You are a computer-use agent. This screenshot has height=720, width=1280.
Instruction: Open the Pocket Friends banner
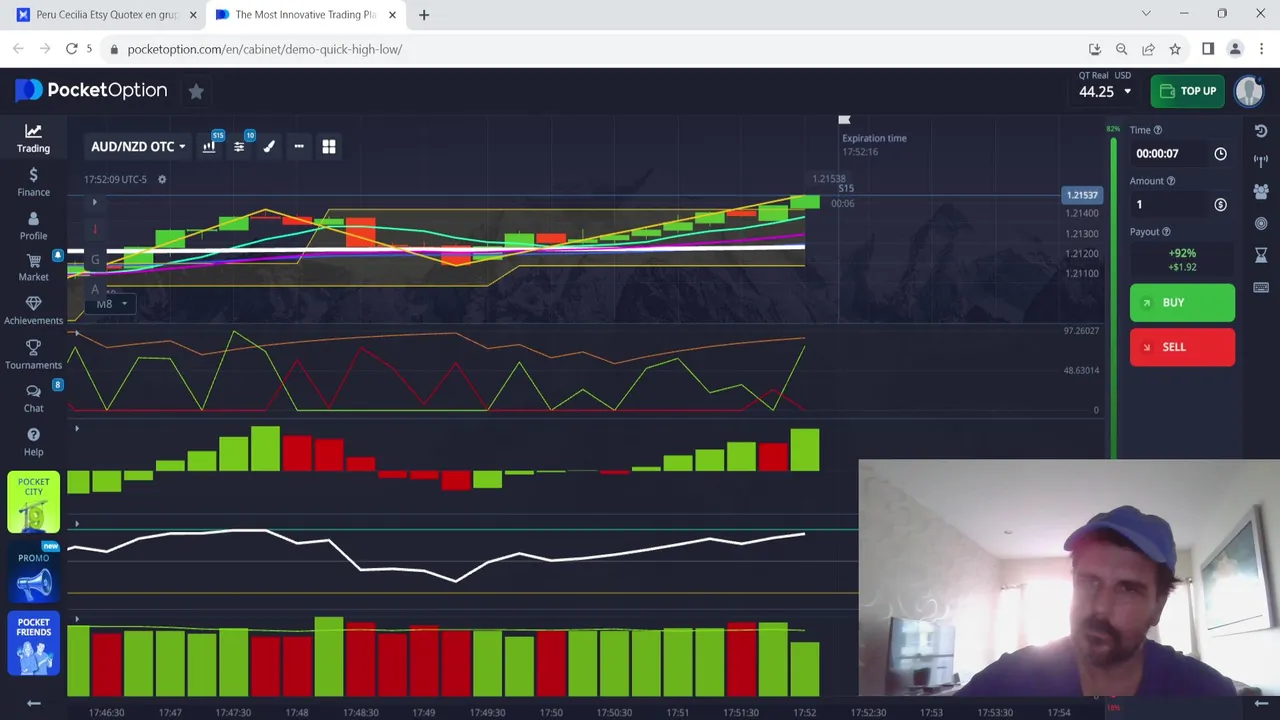click(33, 643)
